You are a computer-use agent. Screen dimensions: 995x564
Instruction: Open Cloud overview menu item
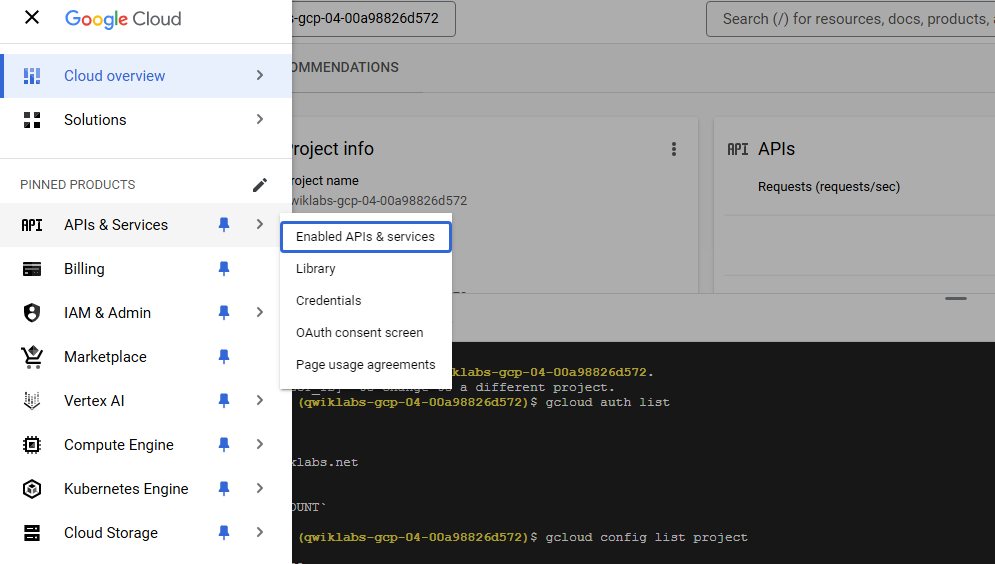[146, 75]
